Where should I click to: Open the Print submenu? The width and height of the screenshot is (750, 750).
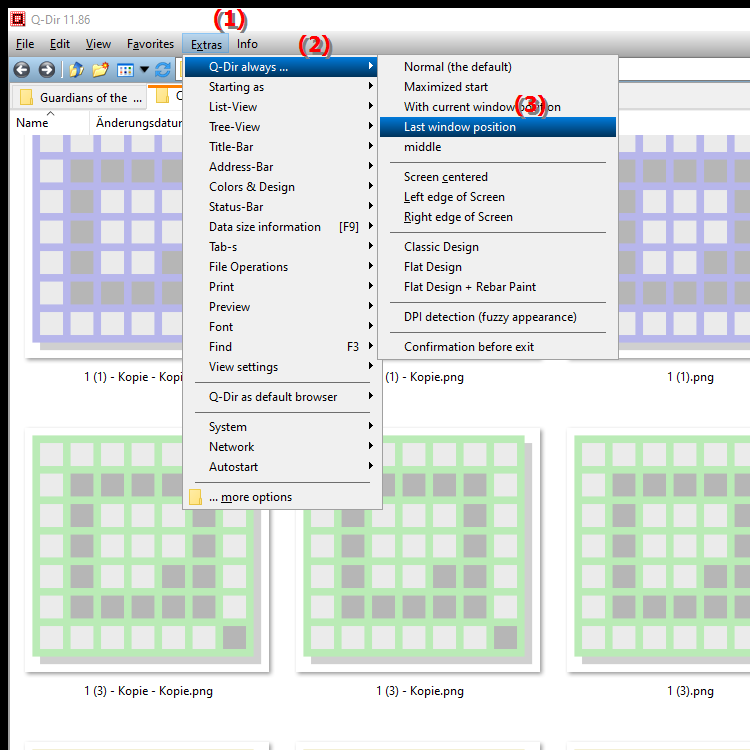[281, 287]
